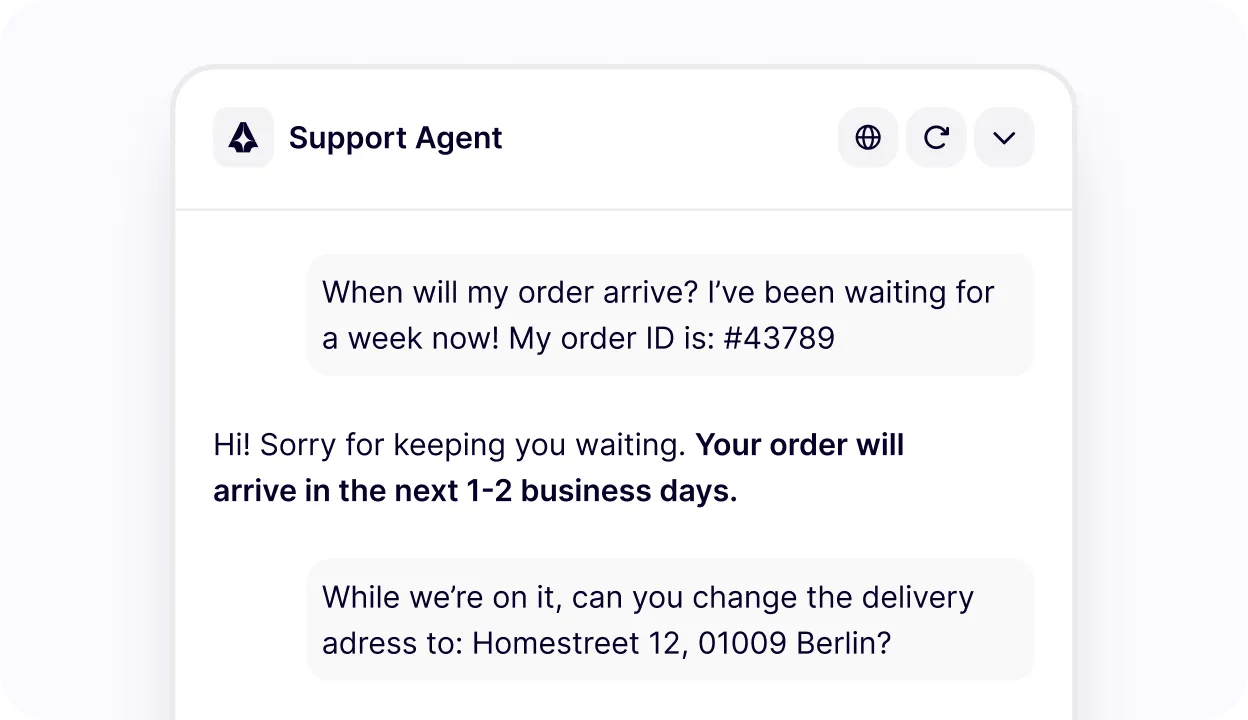Restart the conversation with refresh icon
1248x720 pixels.
click(x=936, y=137)
